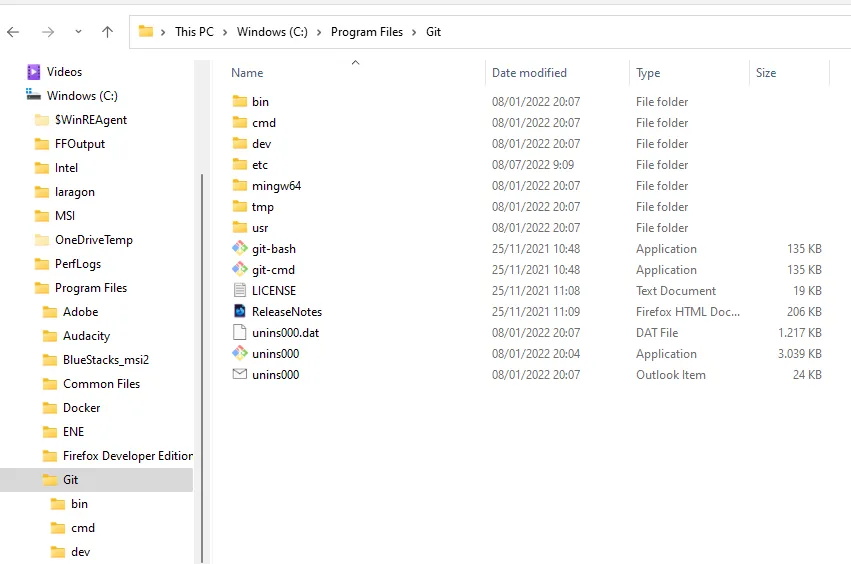Screen dimensions: 851x564
Task: Open the git-bash application icon
Action: tap(240, 249)
